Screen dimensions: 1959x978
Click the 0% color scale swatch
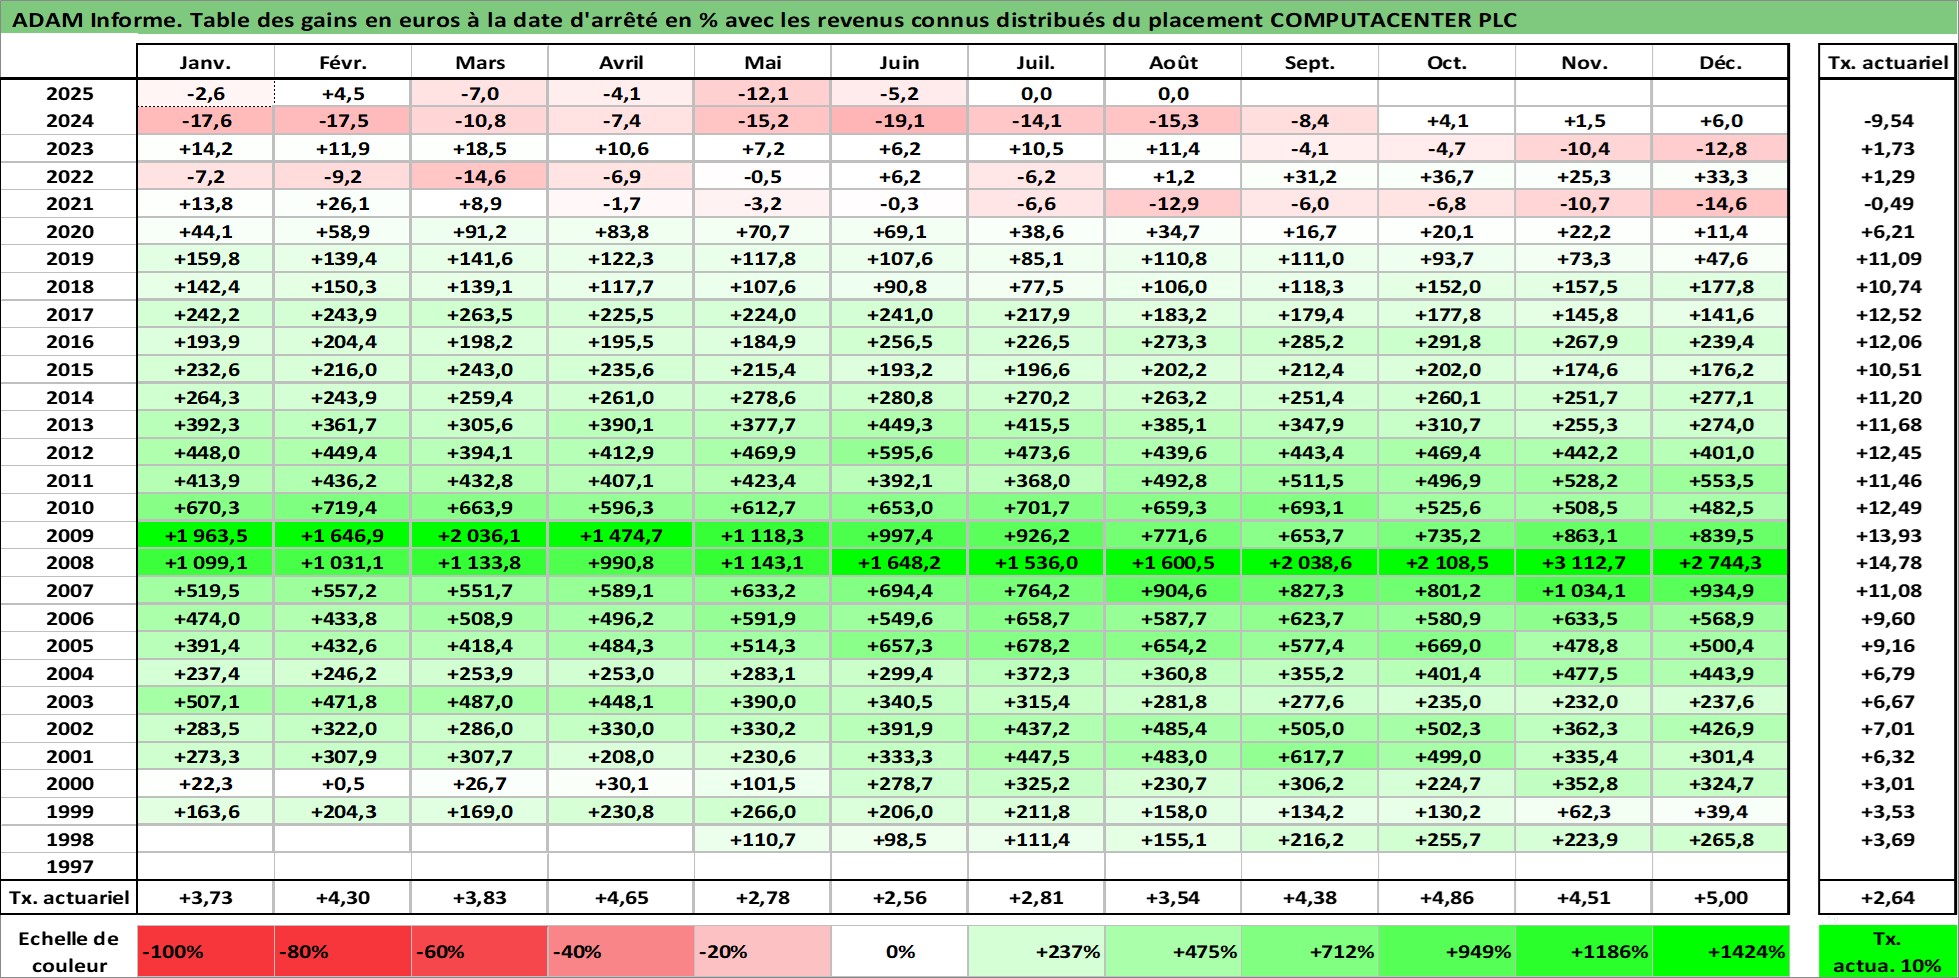tap(900, 952)
